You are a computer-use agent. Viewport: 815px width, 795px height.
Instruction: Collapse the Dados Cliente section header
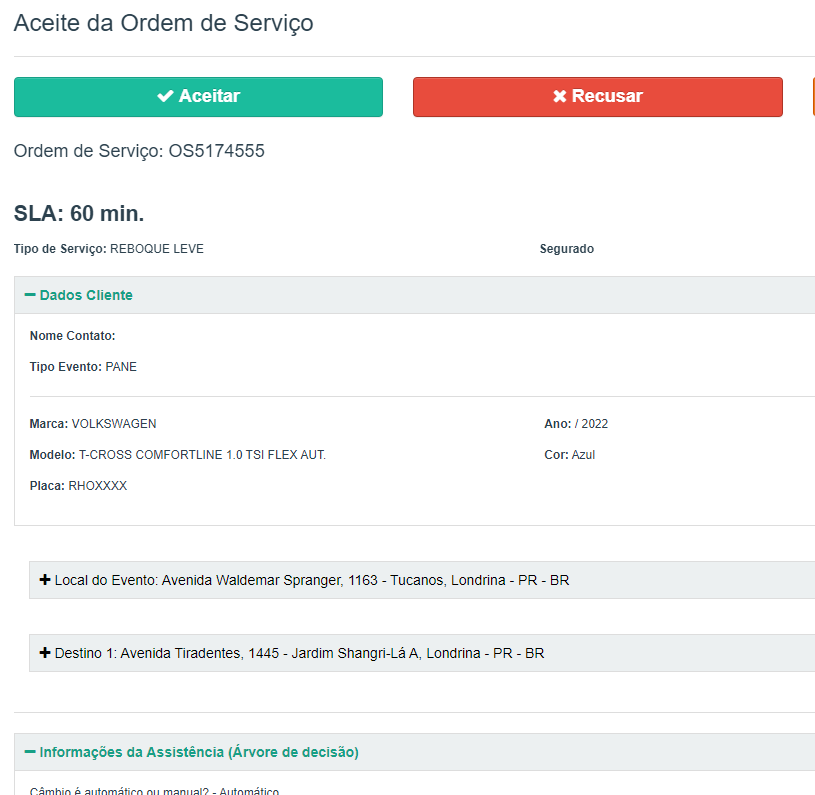click(86, 295)
